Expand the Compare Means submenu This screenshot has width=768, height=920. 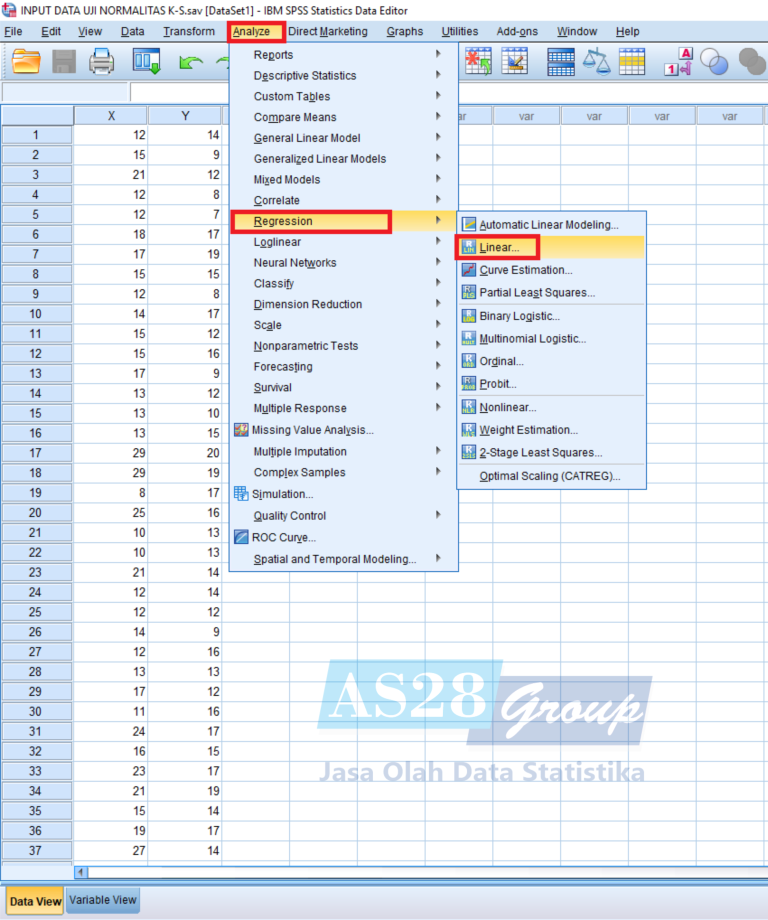coord(294,117)
